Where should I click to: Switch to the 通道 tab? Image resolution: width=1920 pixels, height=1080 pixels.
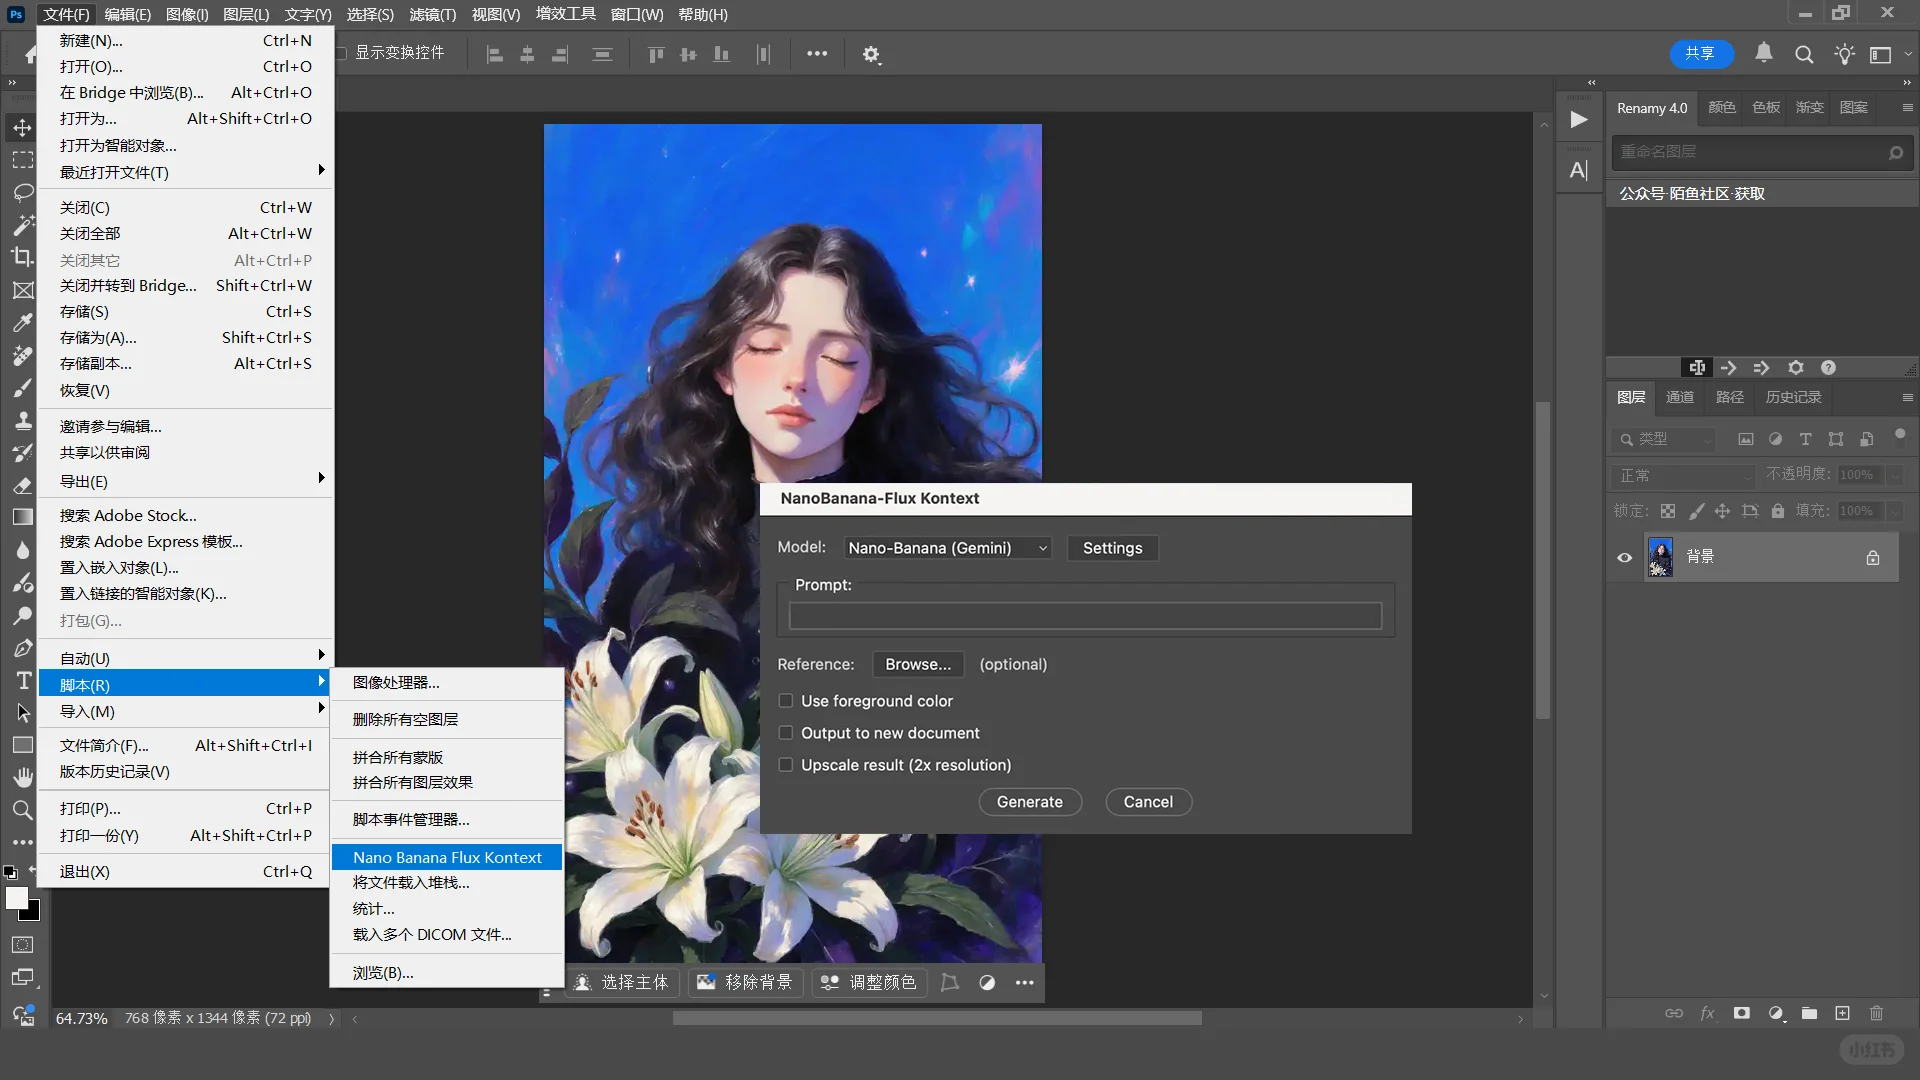click(1680, 397)
